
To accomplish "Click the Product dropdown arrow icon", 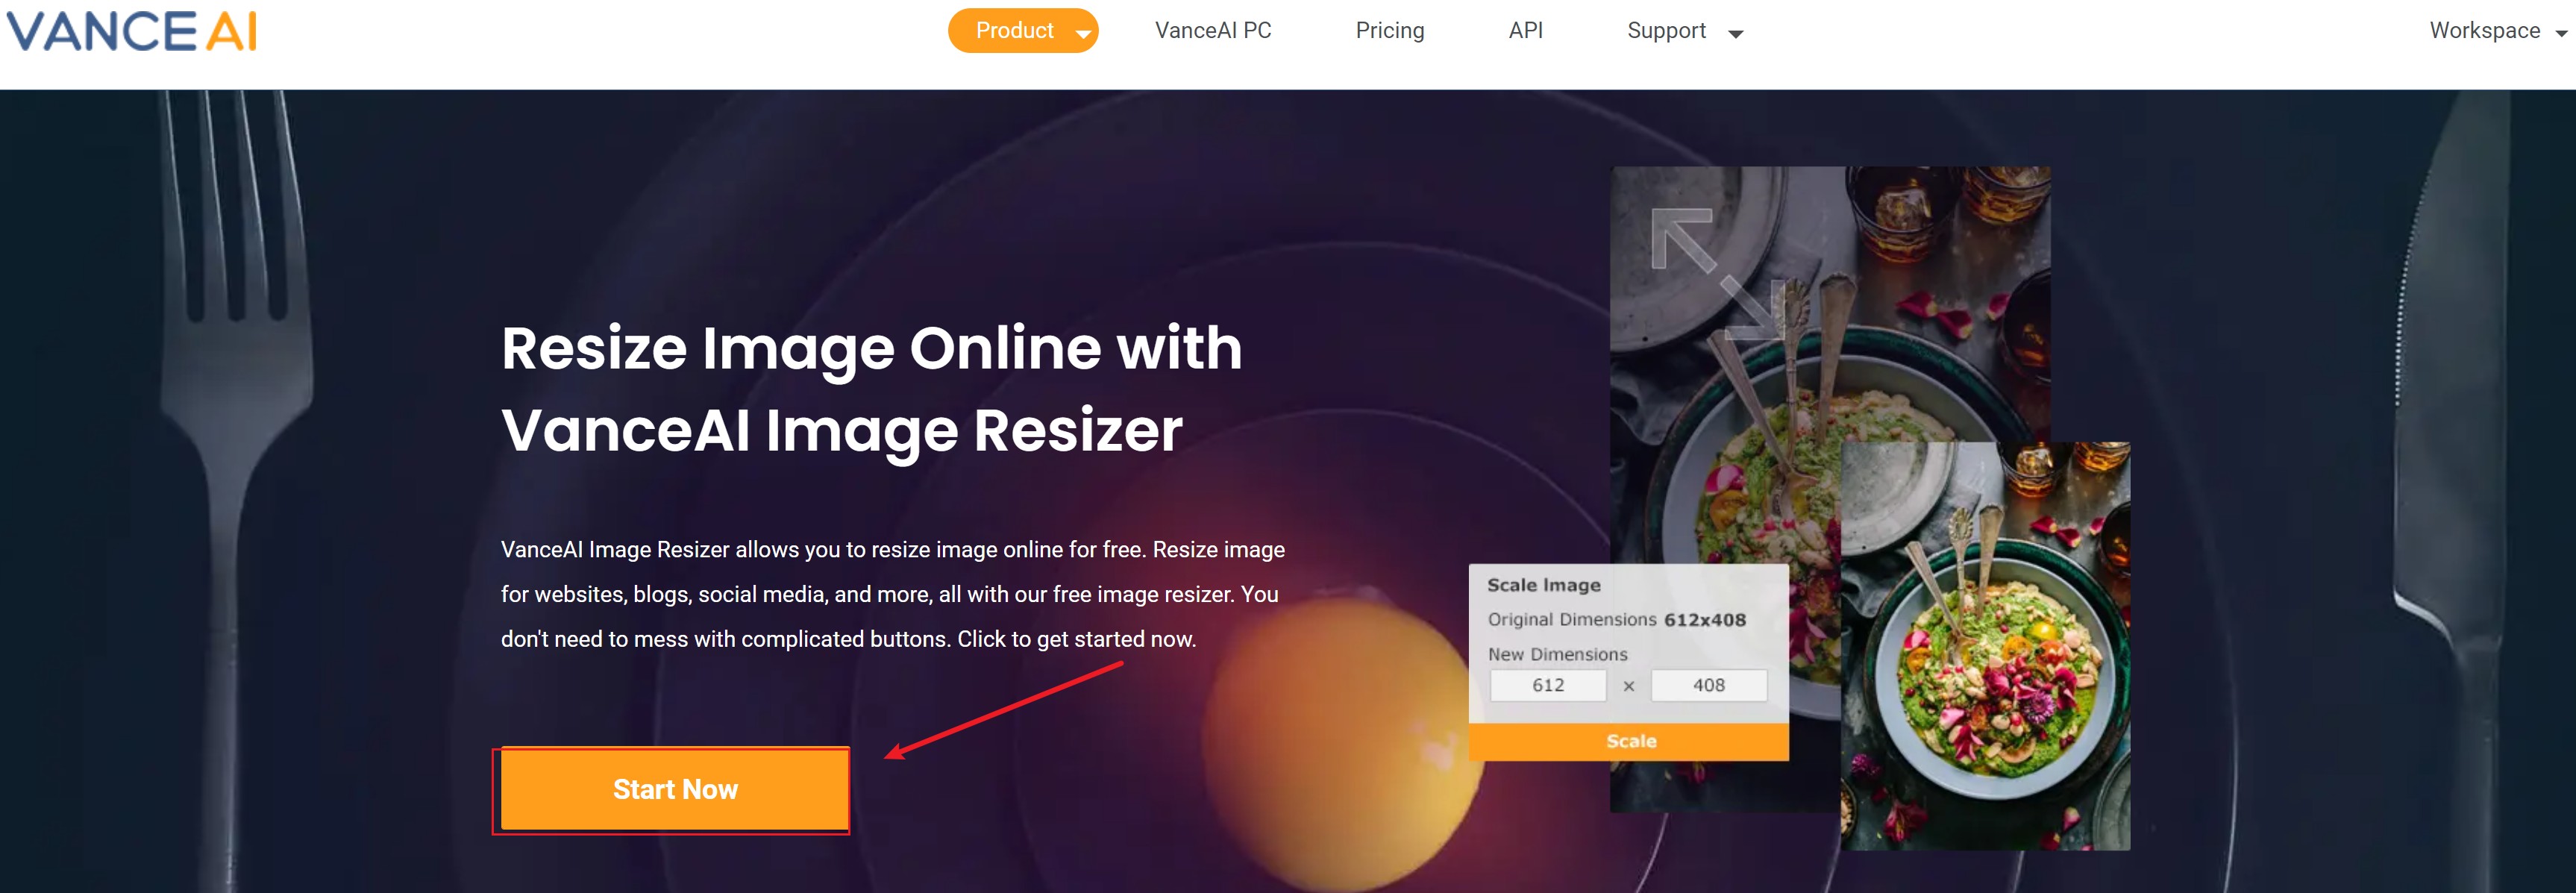I will [x=1083, y=33].
